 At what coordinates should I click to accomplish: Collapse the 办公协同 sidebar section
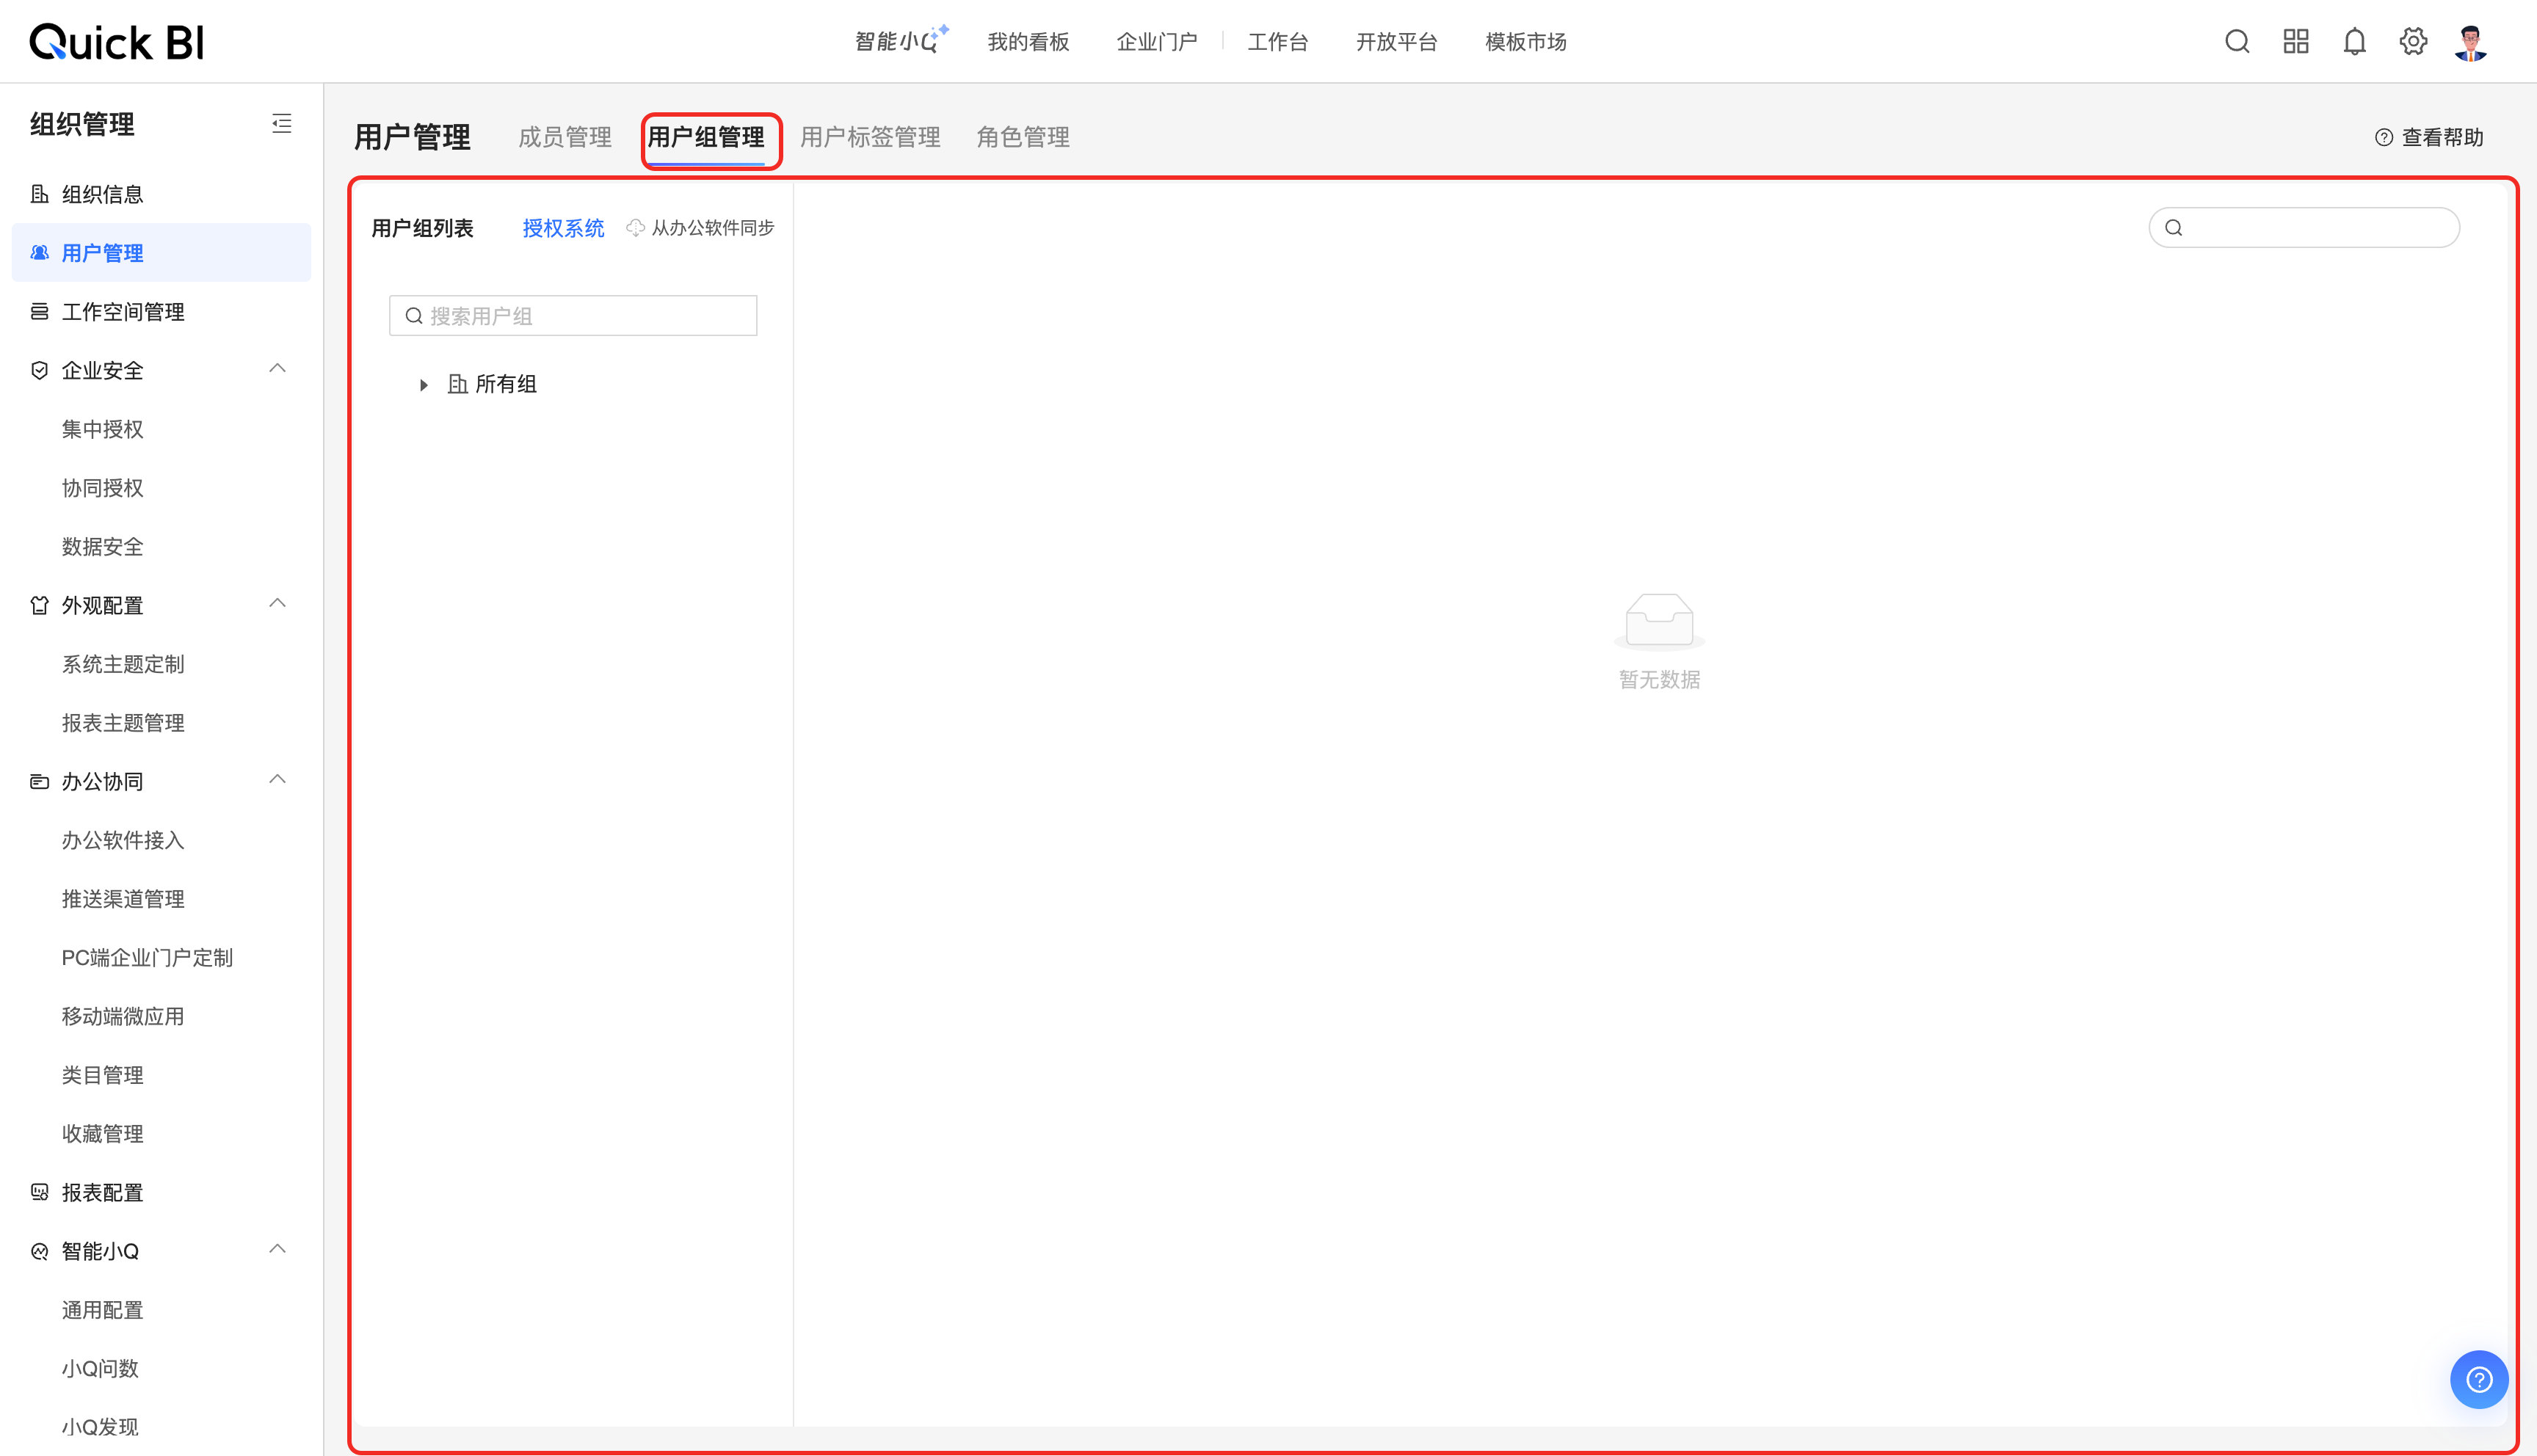(x=278, y=780)
